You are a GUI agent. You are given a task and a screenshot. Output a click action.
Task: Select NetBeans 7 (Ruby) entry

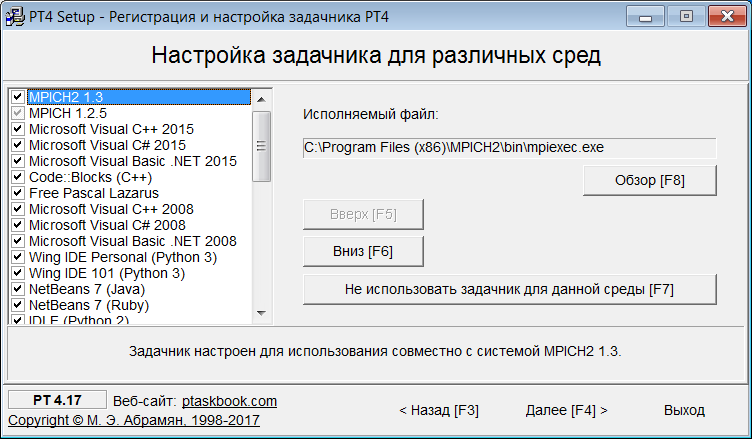tap(89, 305)
